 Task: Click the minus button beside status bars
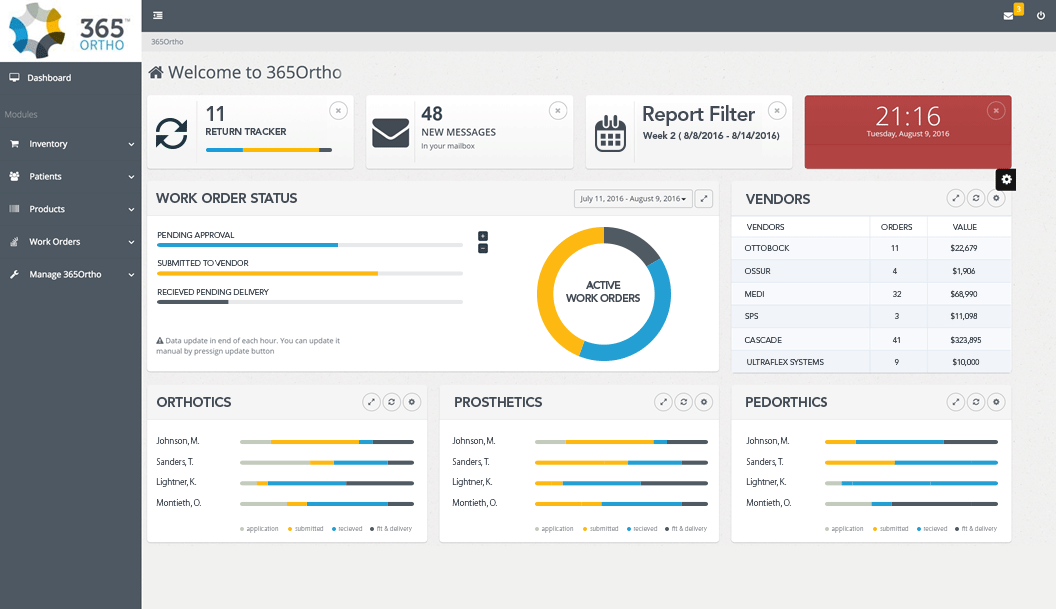pyautogui.click(x=483, y=249)
